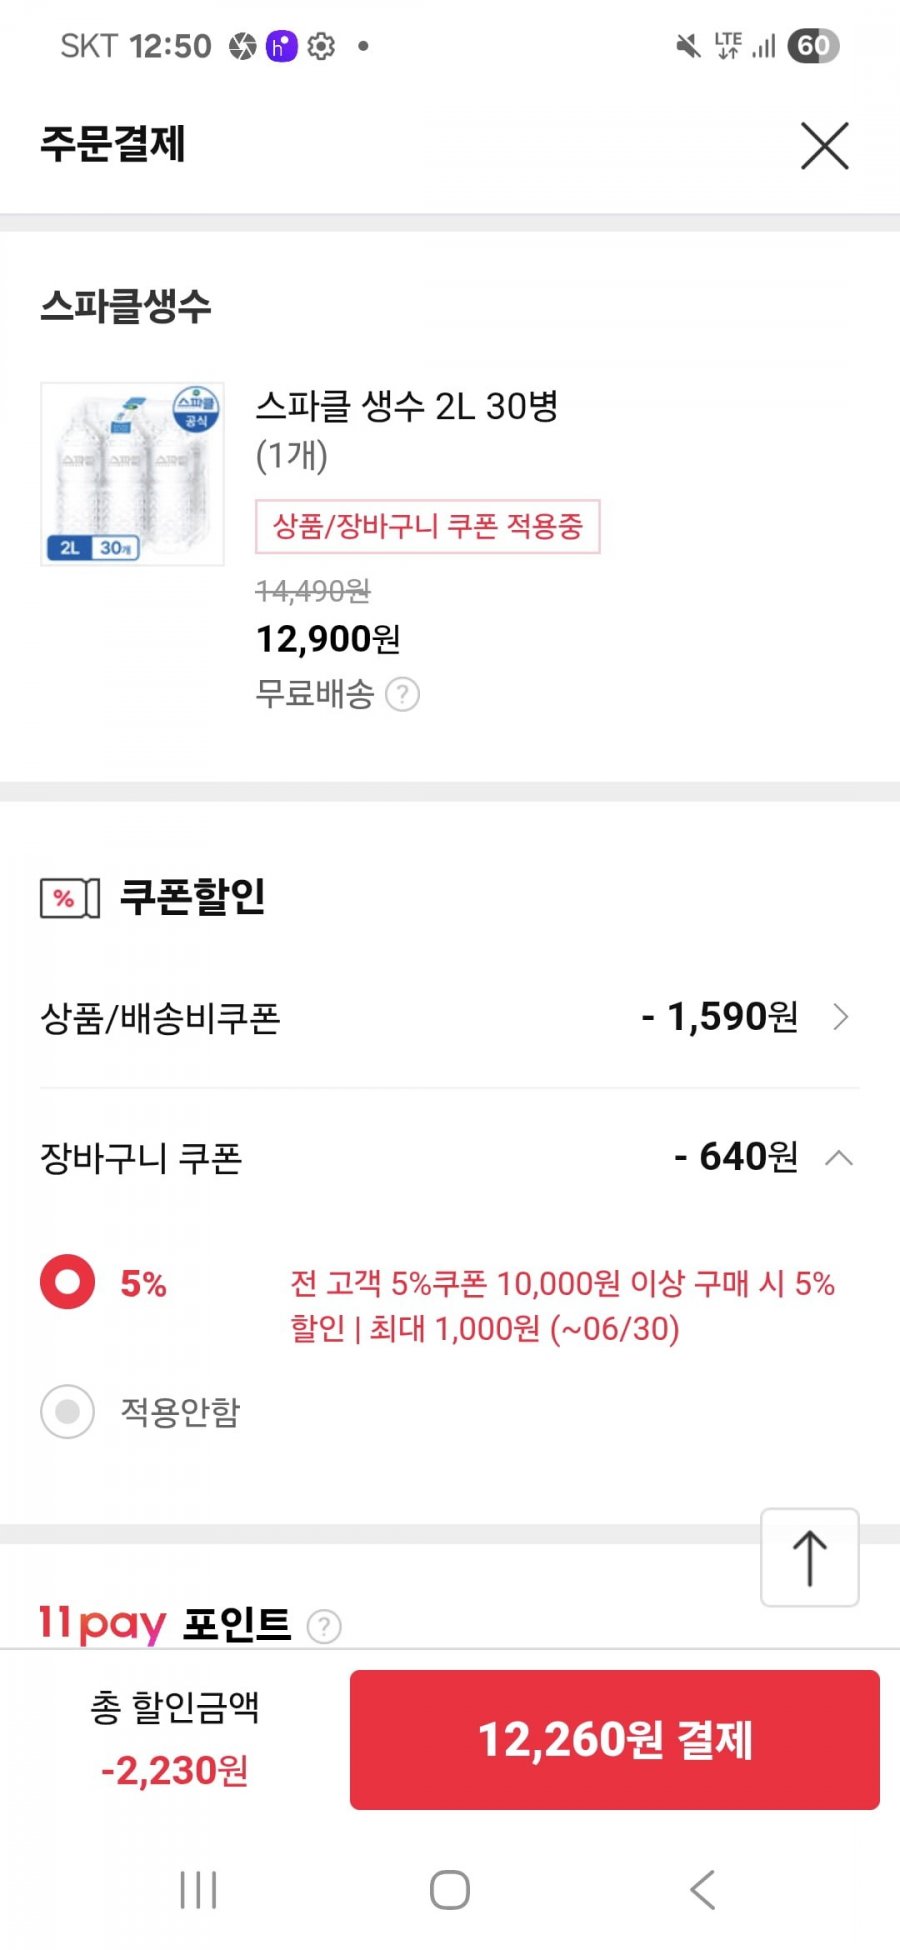
Task: Open 상품/배송비쿠폰 details chevron
Action: (841, 1017)
